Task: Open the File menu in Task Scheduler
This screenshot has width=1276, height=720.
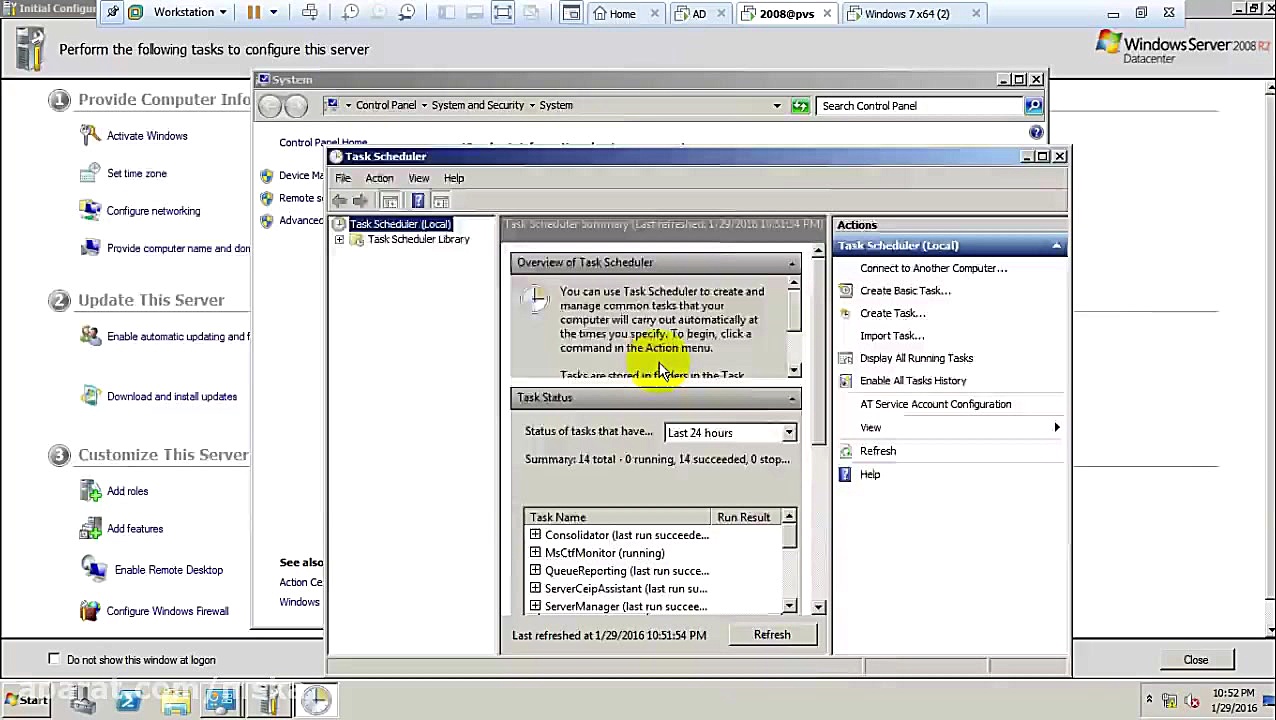Action: coord(343,178)
